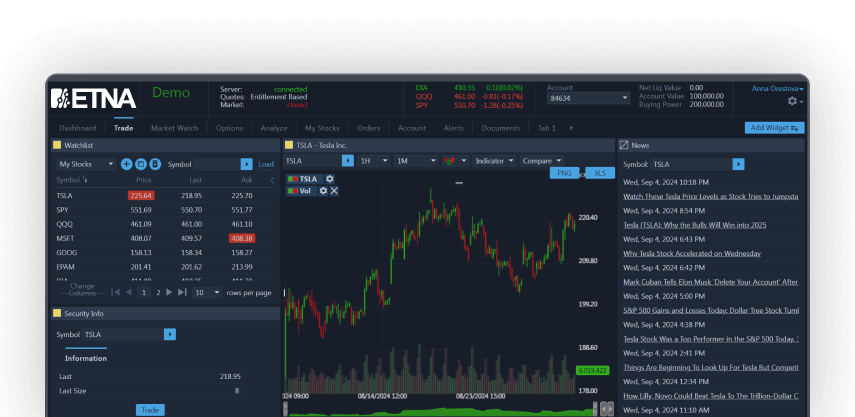Viewport: 855px width, 417px height.
Task: Switch to the Market Watch tab
Action: pyautogui.click(x=174, y=128)
